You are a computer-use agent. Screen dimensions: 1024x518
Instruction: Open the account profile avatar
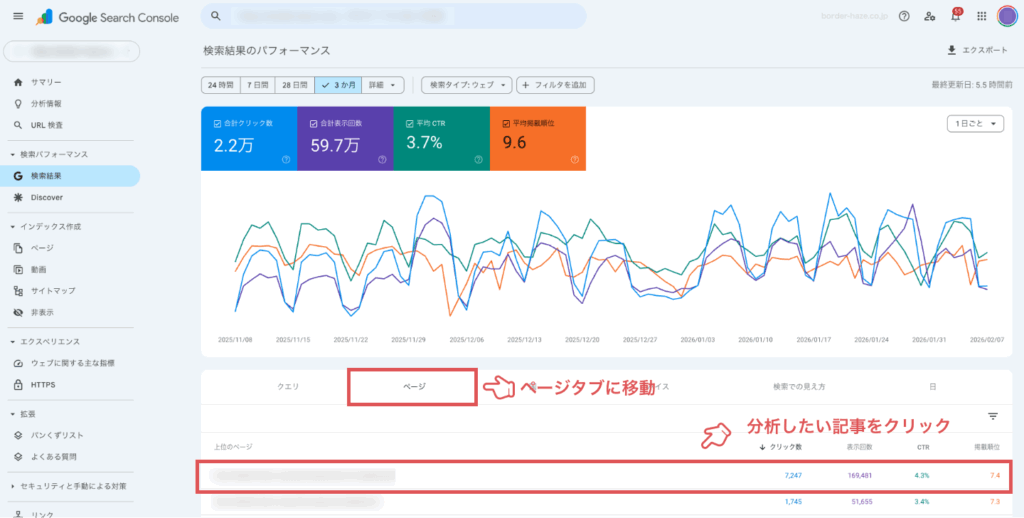click(1007, 16)
